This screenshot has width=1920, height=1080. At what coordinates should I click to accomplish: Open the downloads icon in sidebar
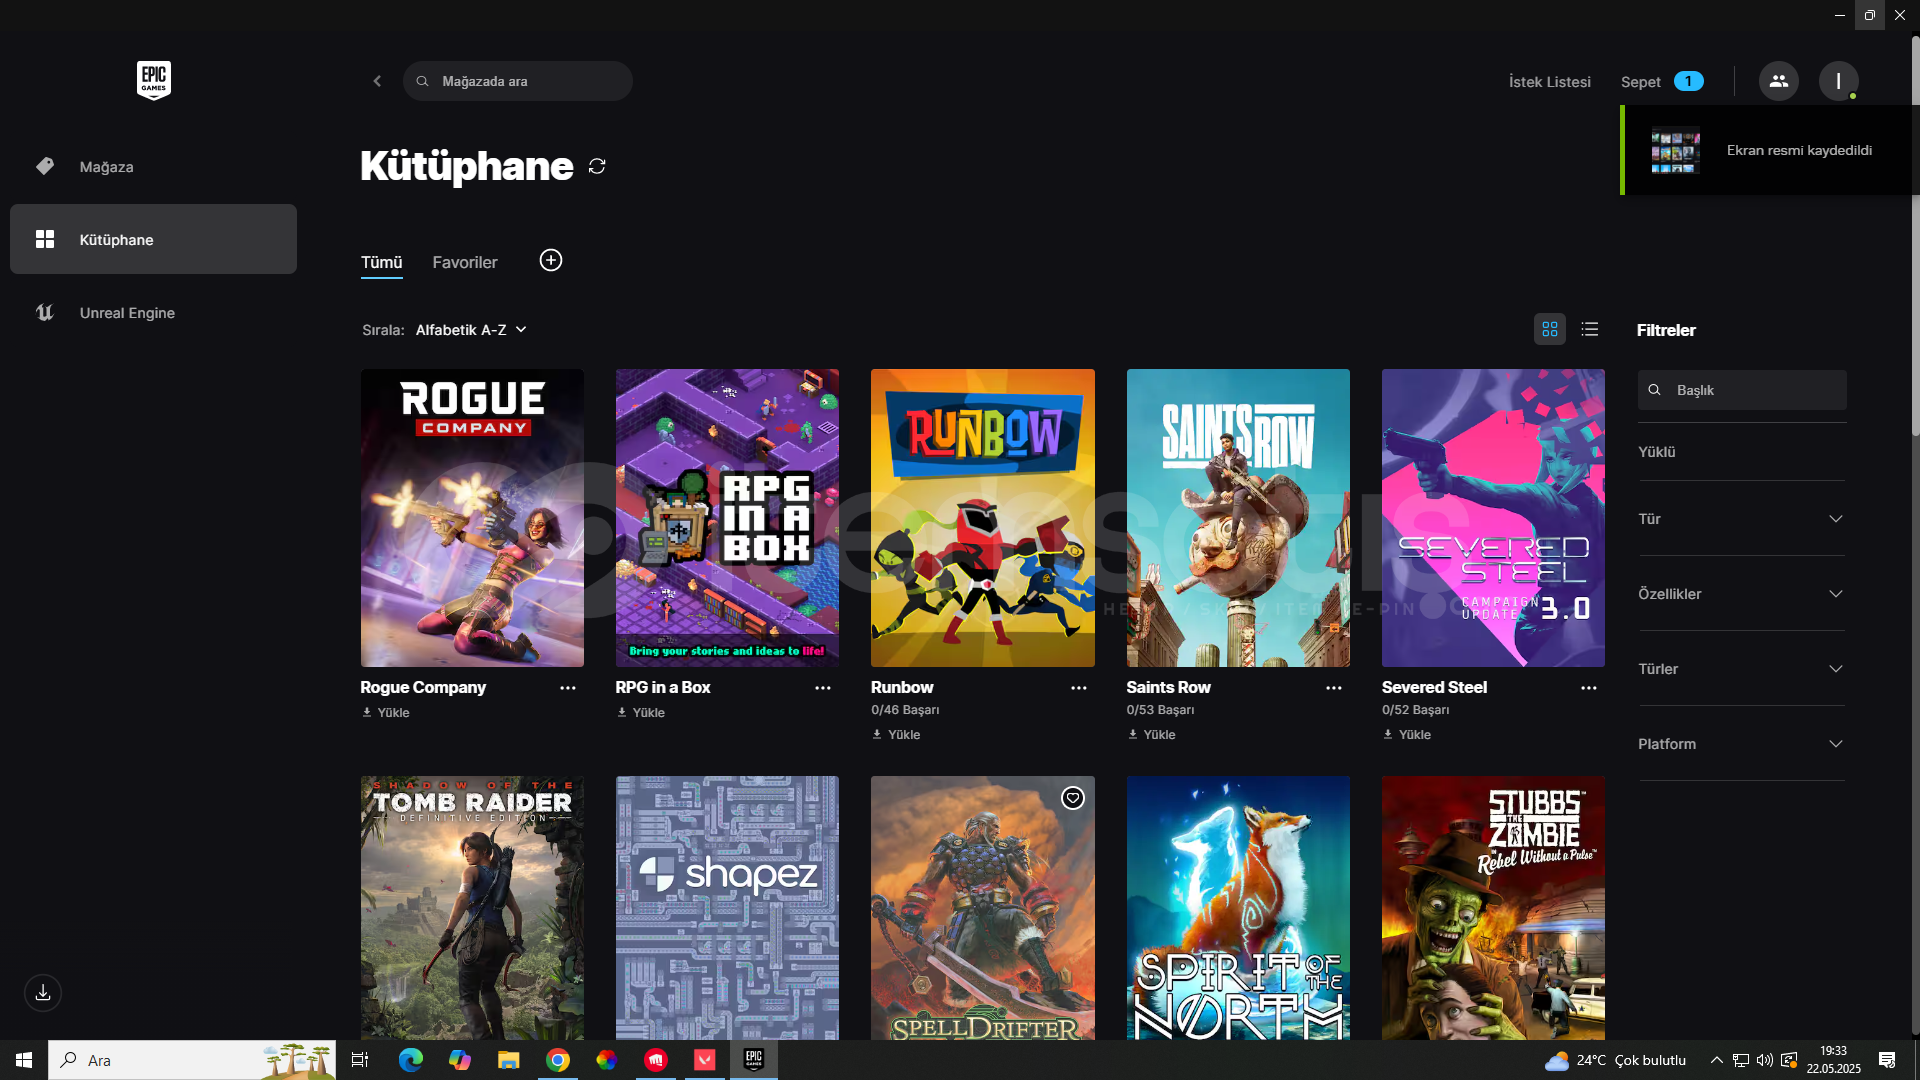pos(43,993)
